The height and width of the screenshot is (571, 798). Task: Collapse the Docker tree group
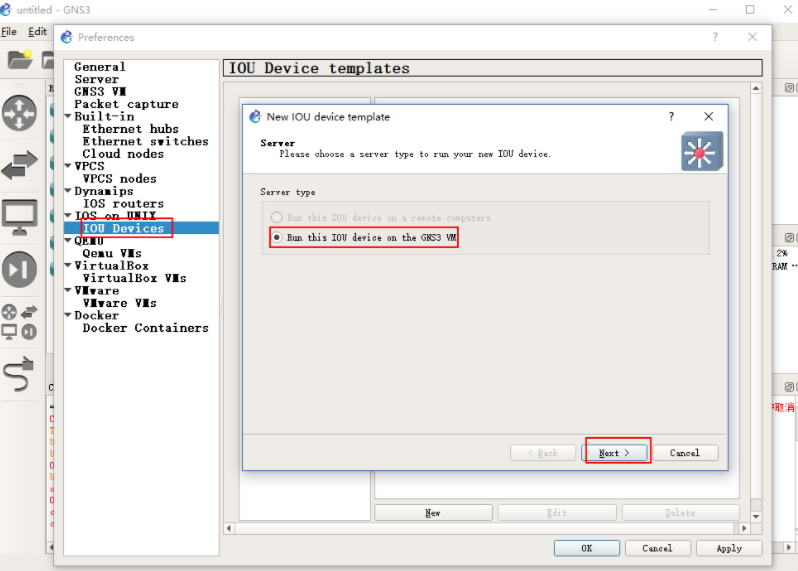click(68, 315)
